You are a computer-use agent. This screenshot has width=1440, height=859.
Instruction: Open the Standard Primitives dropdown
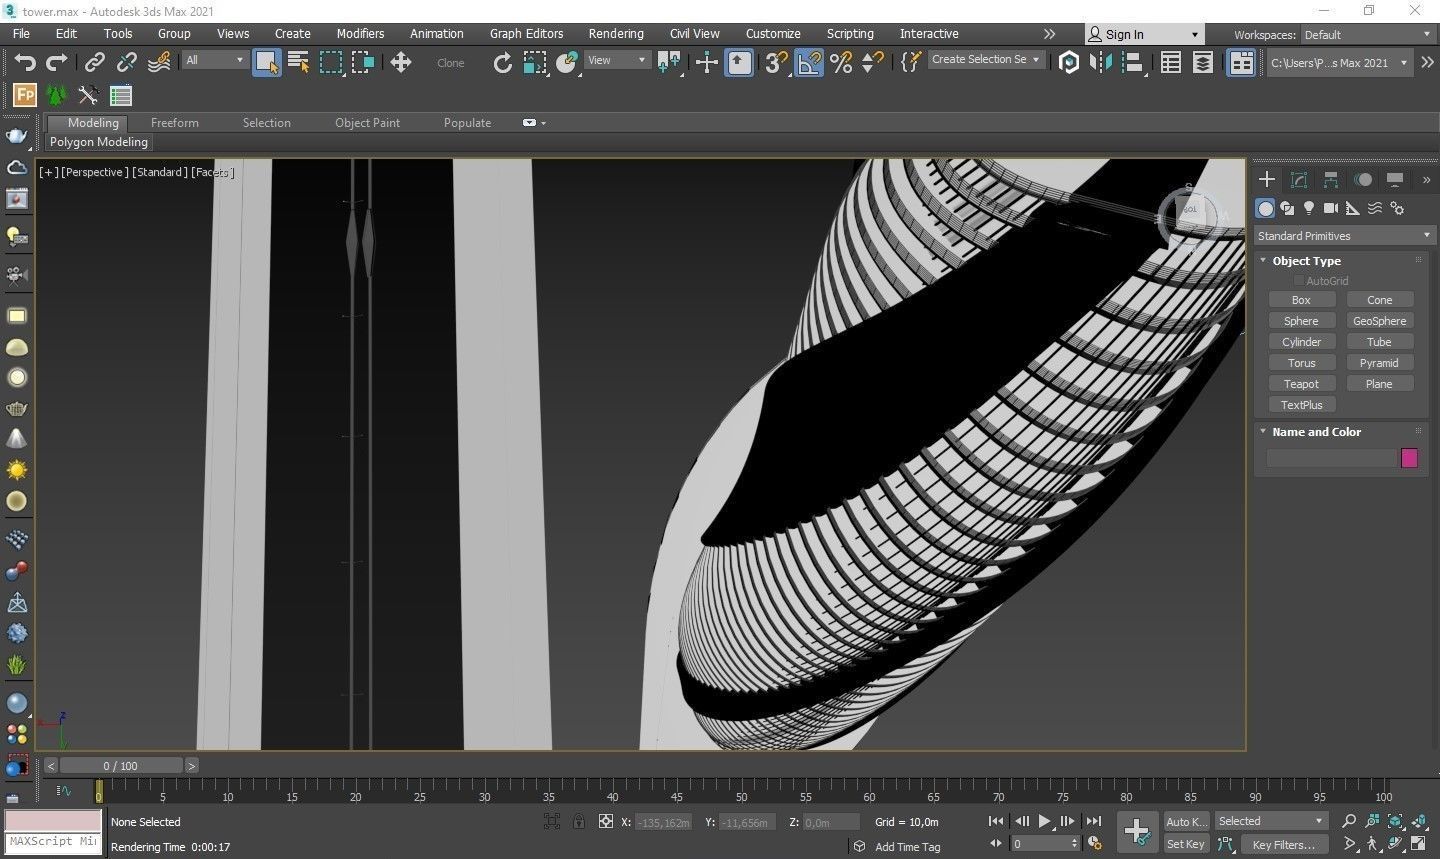click(x=1342, y=236)
